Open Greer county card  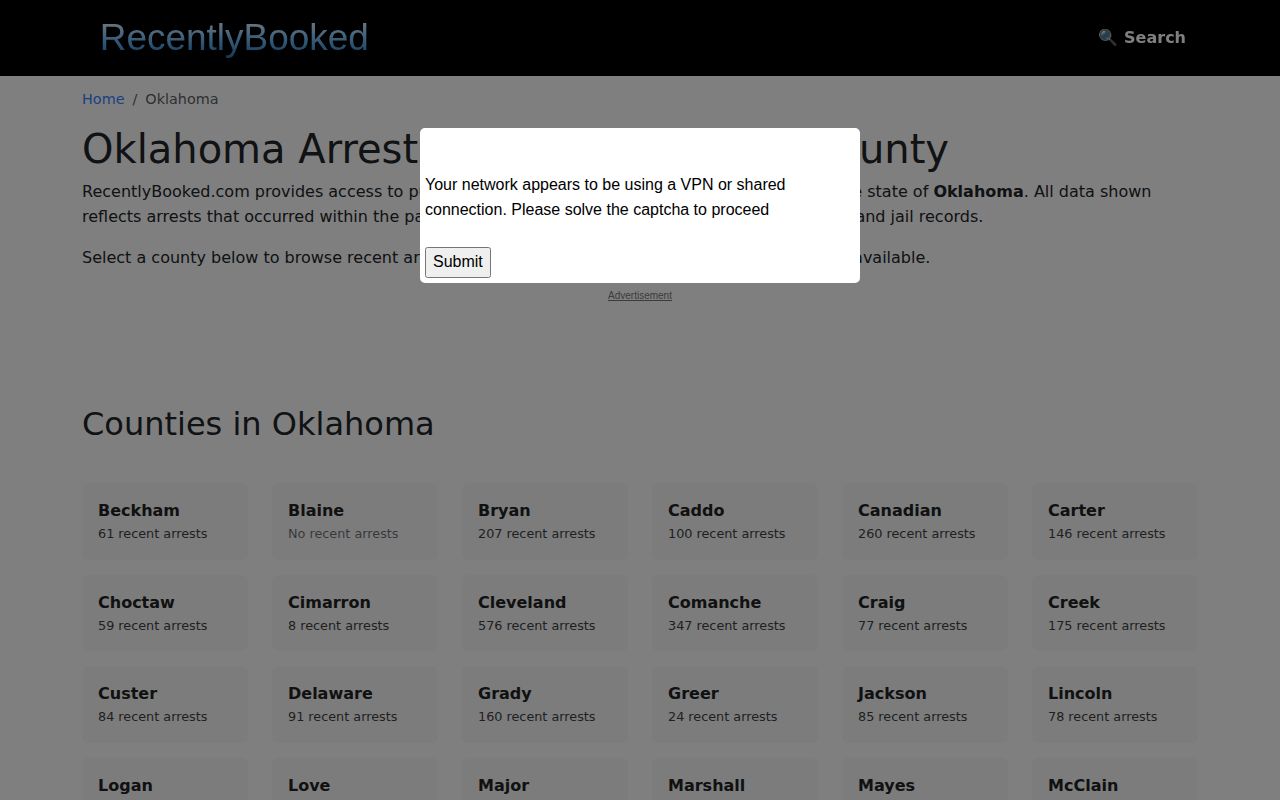[x=735, y=704]
